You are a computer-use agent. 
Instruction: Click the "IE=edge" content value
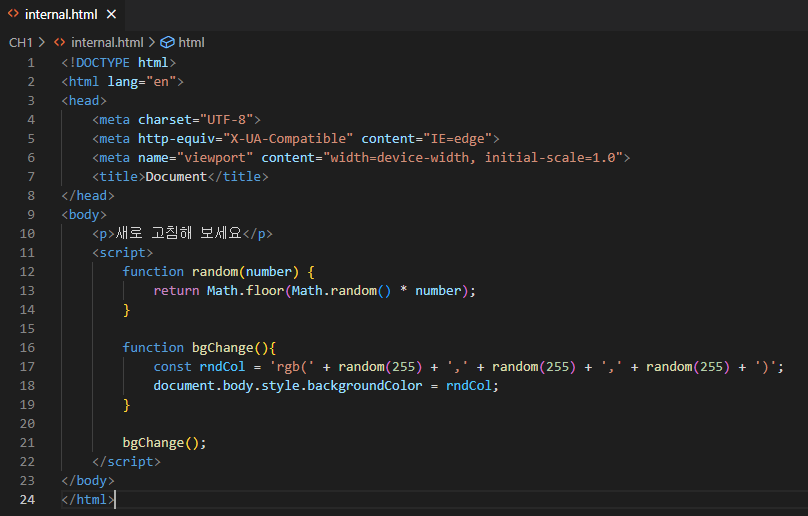[x=458, y=139]
